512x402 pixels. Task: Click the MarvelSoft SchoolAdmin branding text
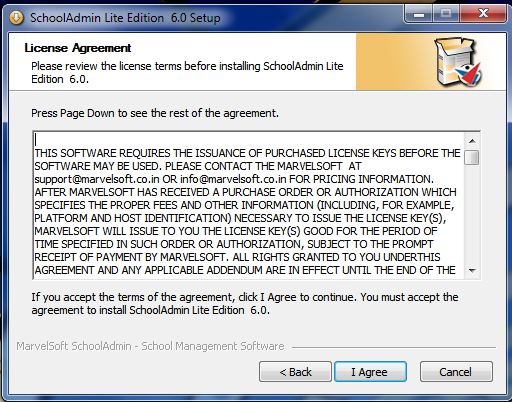[150, 346]
